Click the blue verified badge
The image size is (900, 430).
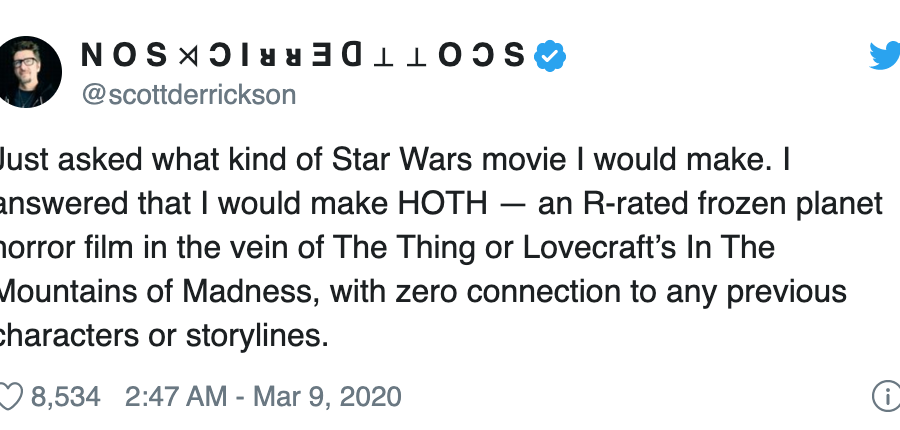pyautogui.click(x=550, y=56)
